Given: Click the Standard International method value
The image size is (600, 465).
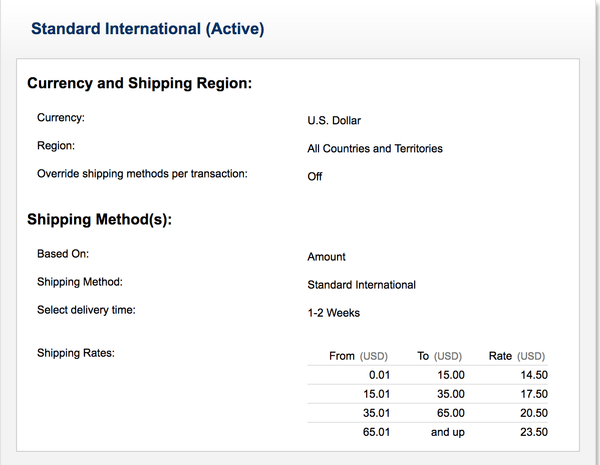Looking at the screenshot, I should [362, 285].
